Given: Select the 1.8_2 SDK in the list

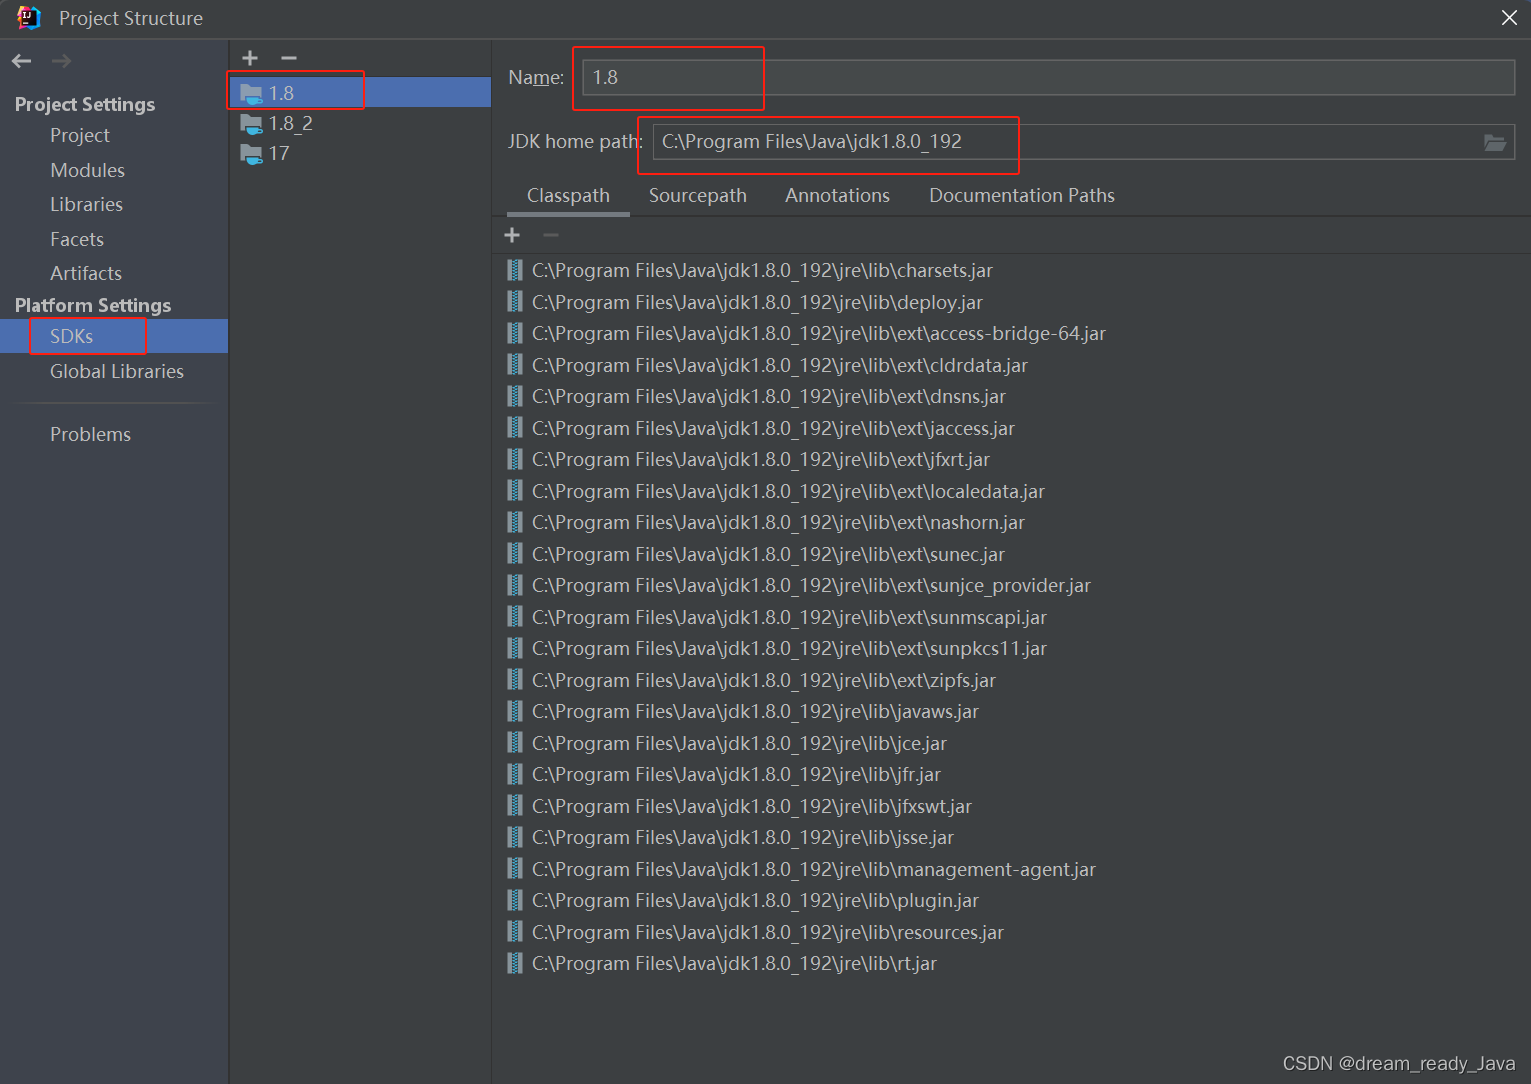Looking at the screenshot, I should click(x=289, y=123).
